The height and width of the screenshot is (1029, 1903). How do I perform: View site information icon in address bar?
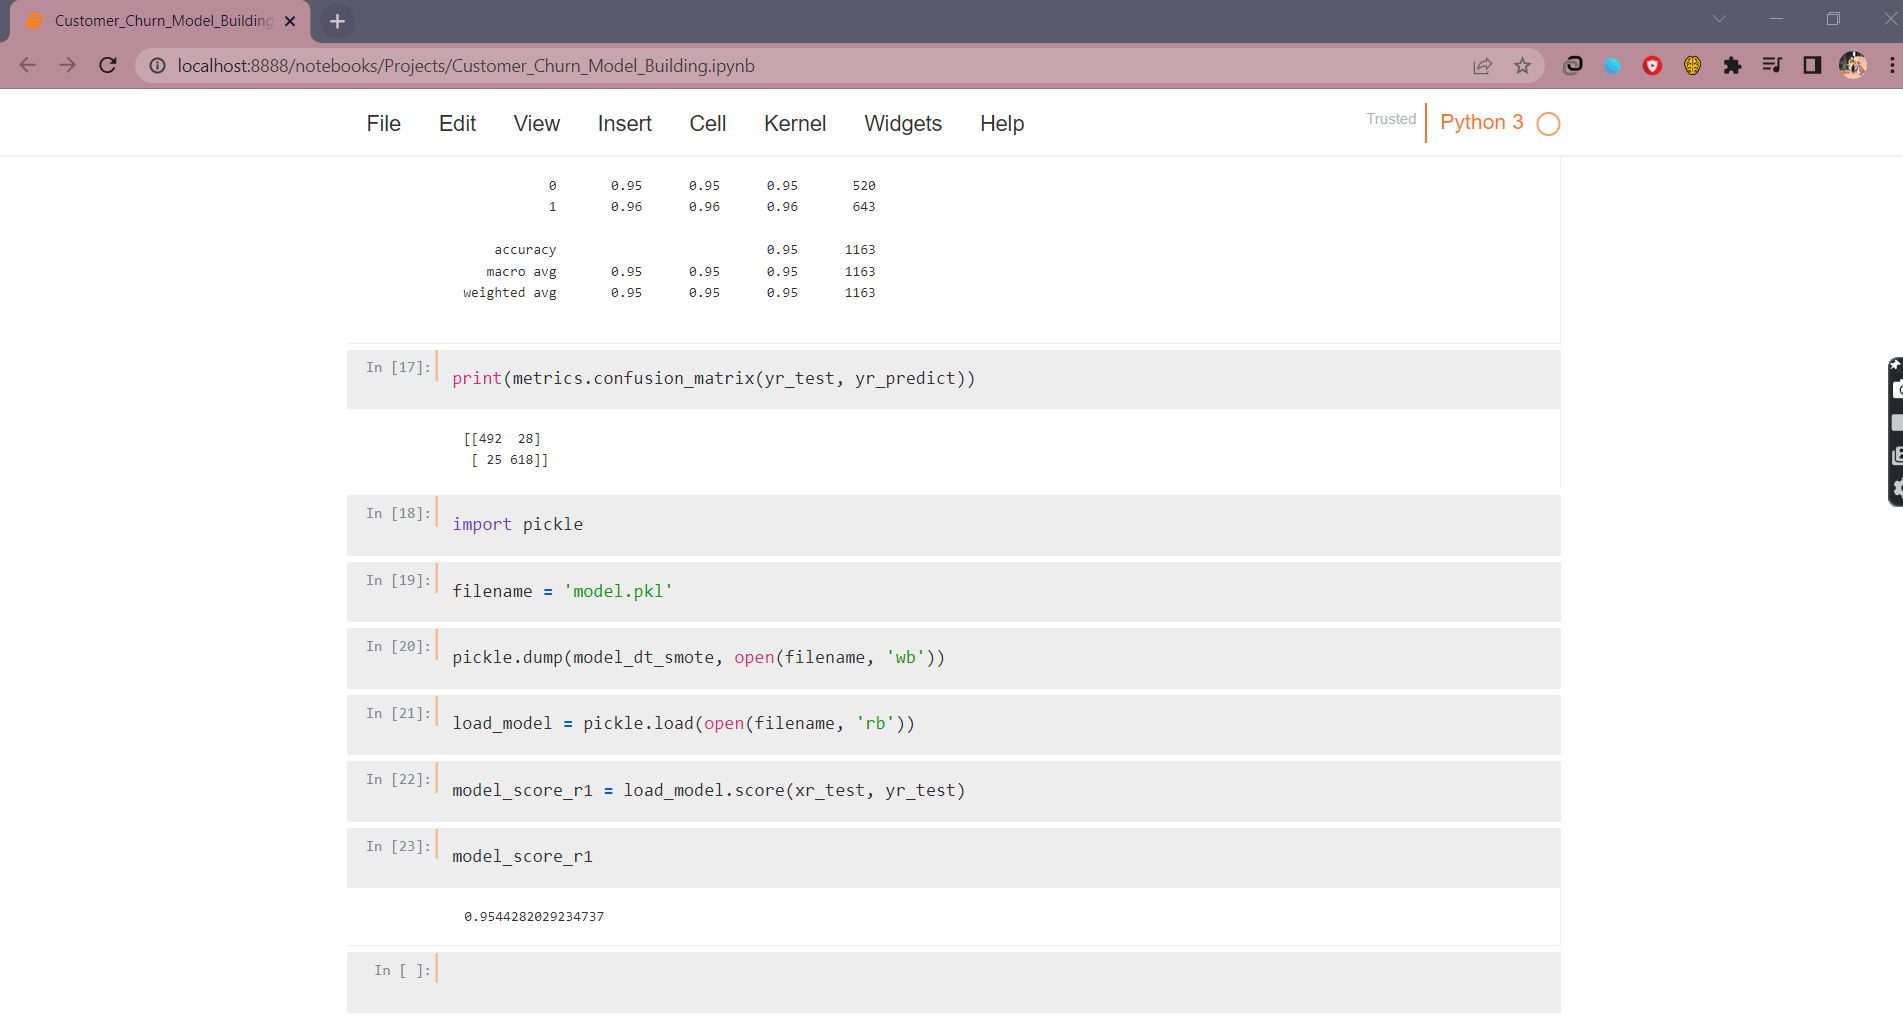click(157, 66)
